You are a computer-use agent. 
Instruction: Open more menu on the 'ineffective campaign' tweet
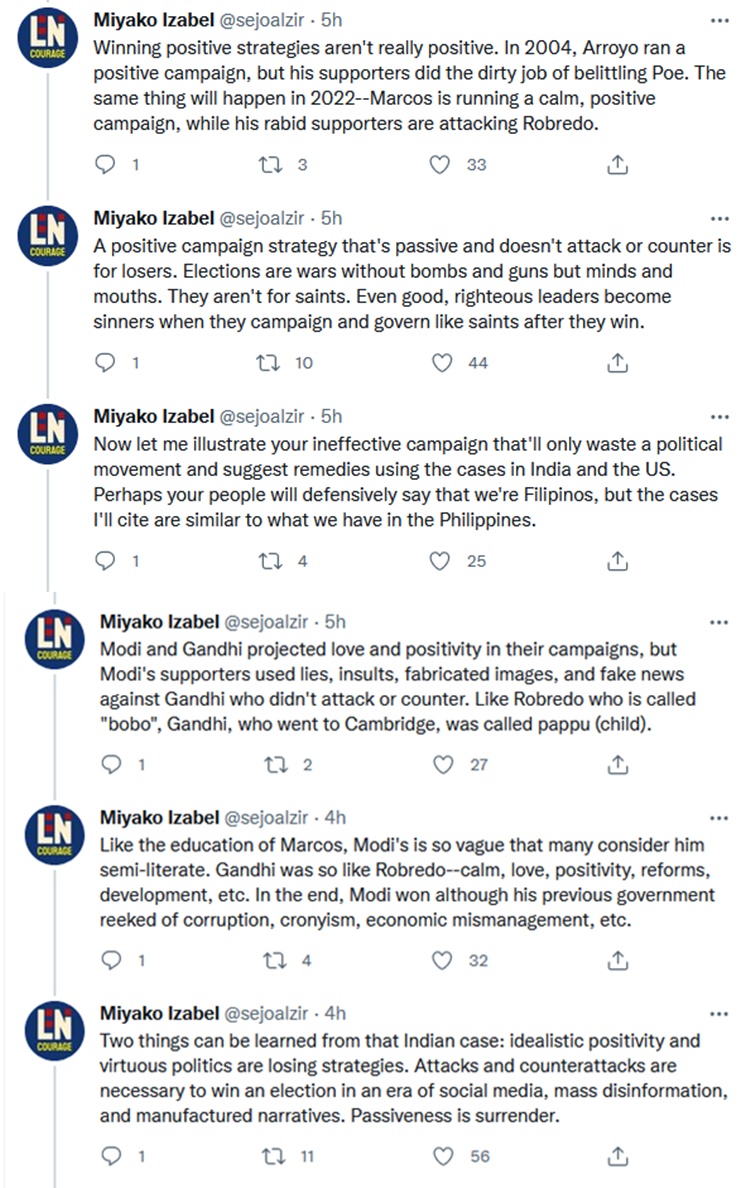click(718, 415)
